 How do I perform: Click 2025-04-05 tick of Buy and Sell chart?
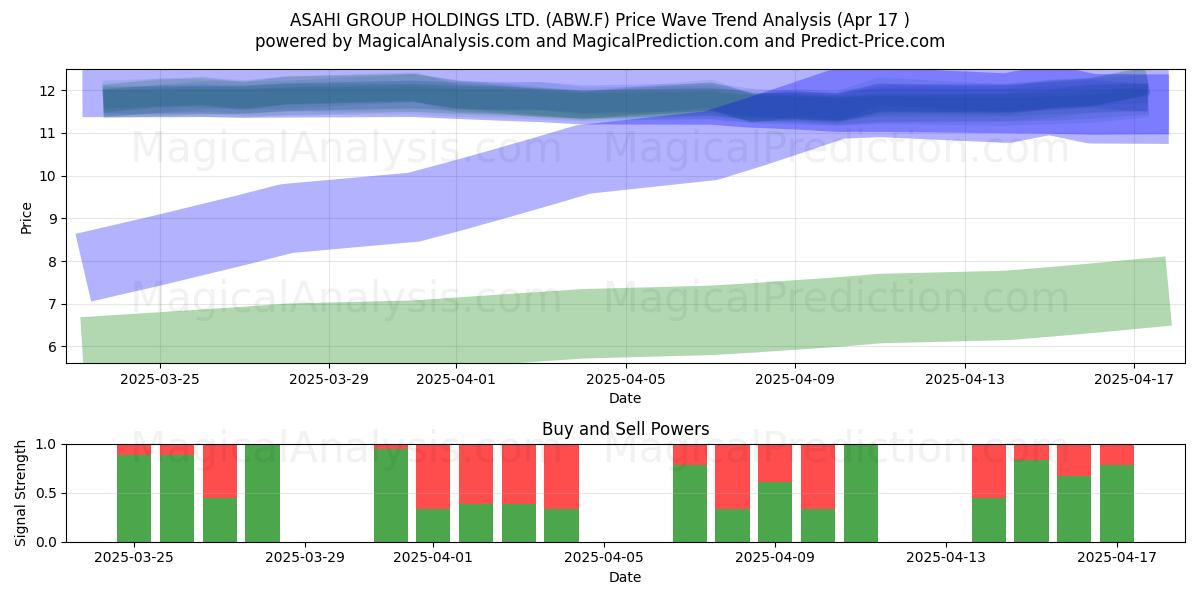604,559
